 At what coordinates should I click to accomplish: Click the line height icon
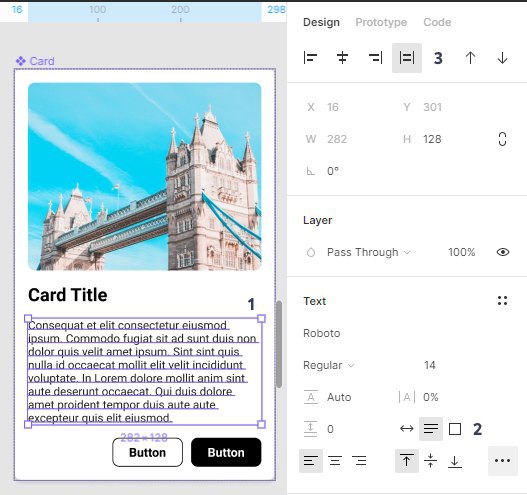(x=311, y=397)
